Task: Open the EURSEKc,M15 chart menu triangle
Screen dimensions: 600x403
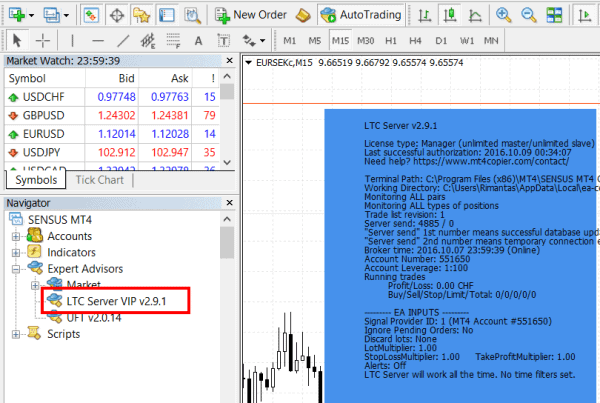Action: [x=248, y=62]
